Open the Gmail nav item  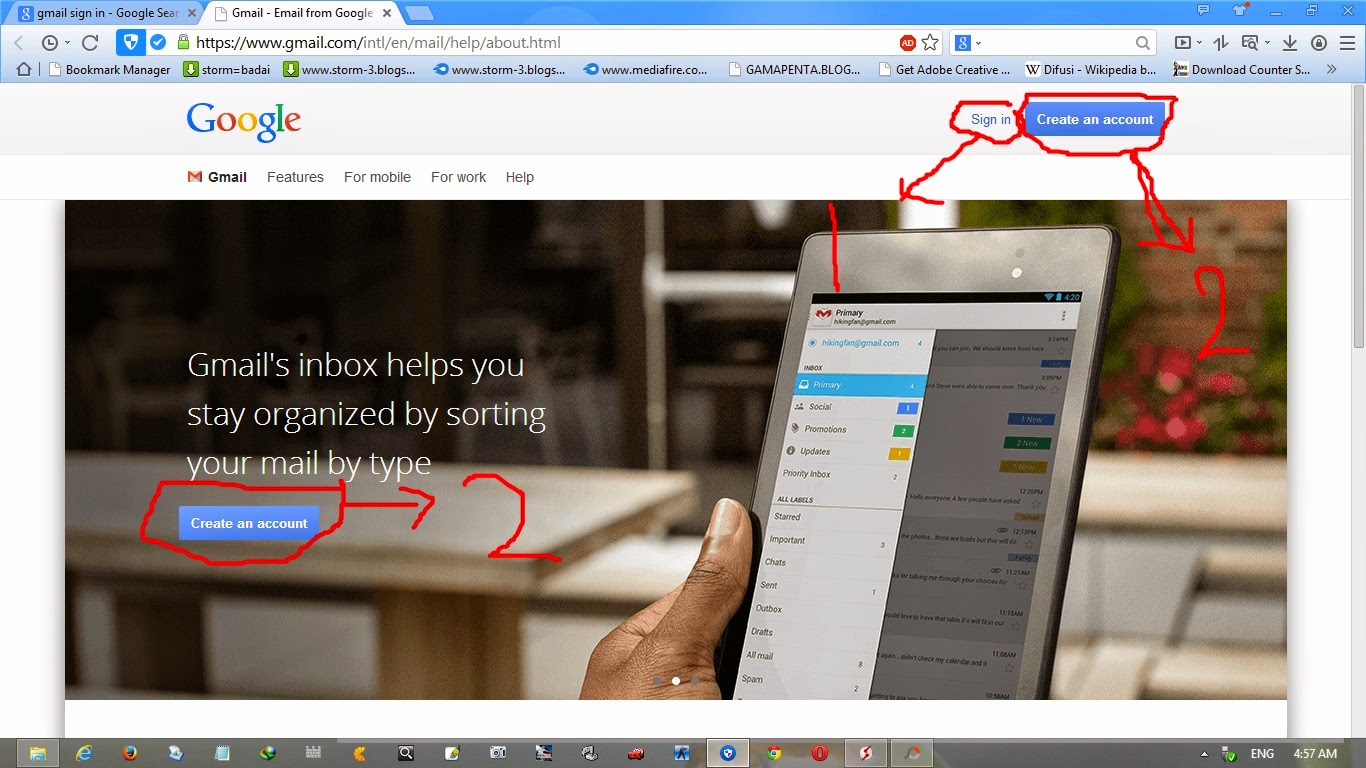[x=217, y=177]
